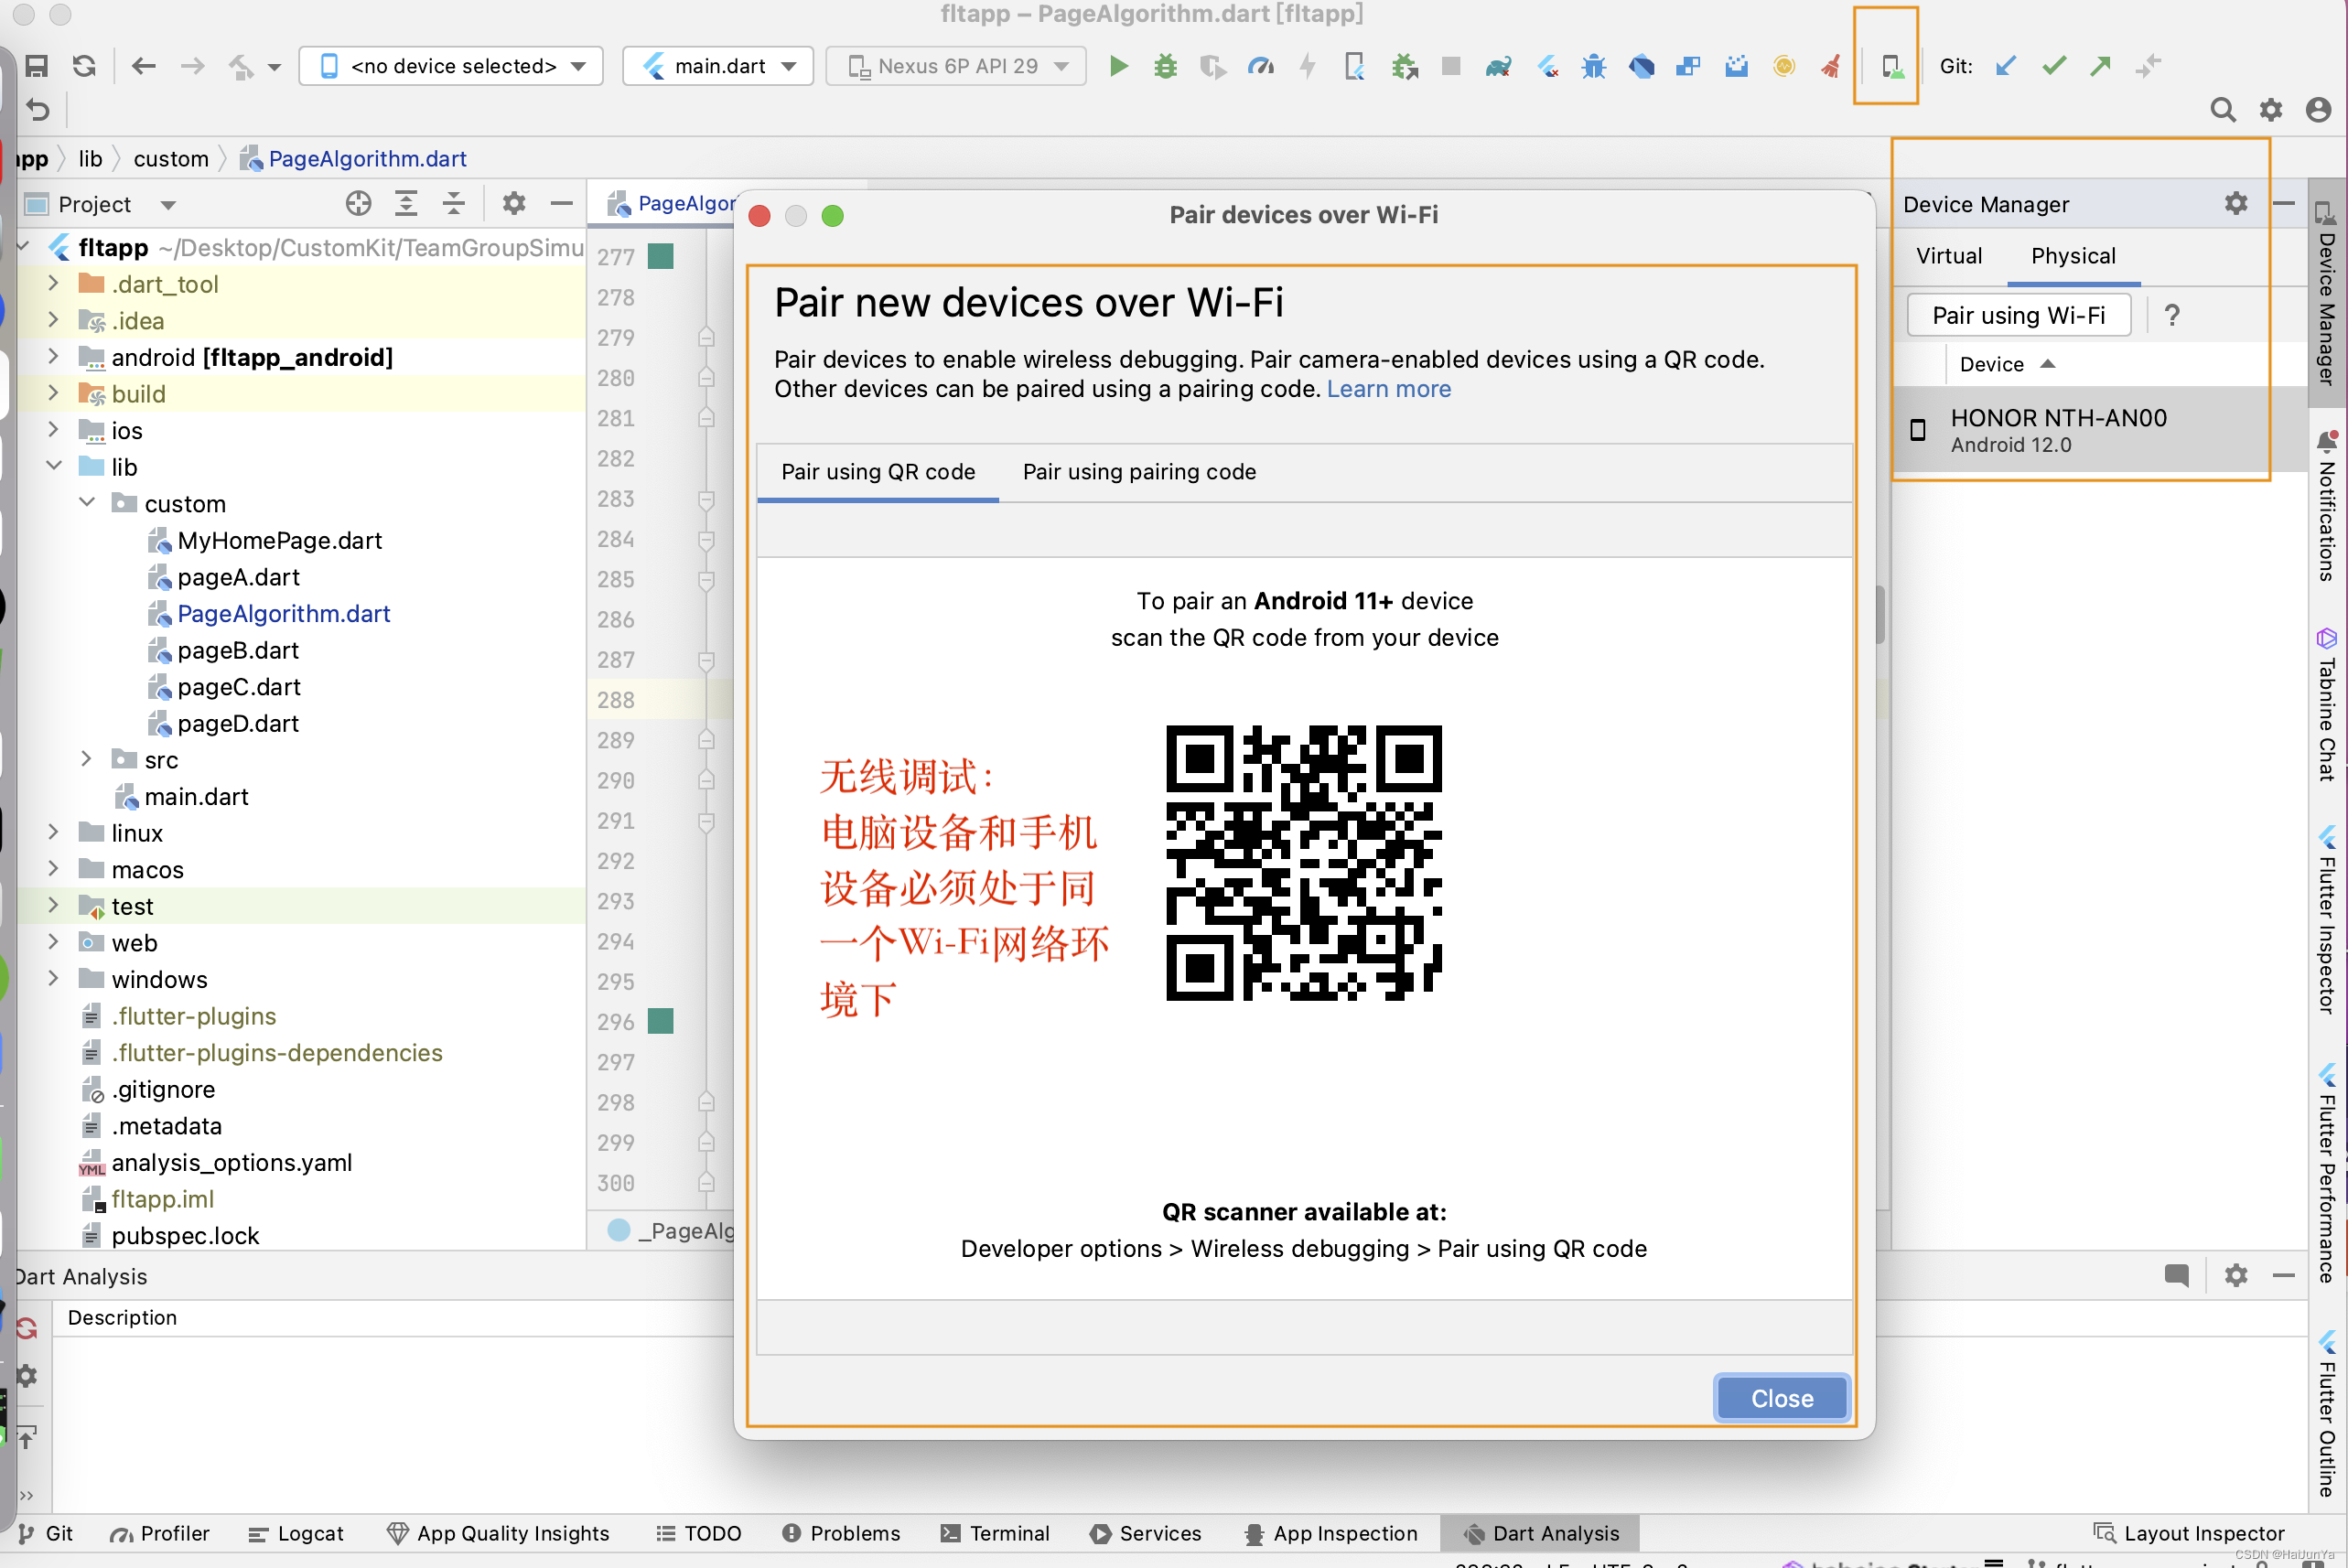This screenshot has width=2348, height=1568.
Task: Expand the android folder node
Action: [x=53, y=357]
